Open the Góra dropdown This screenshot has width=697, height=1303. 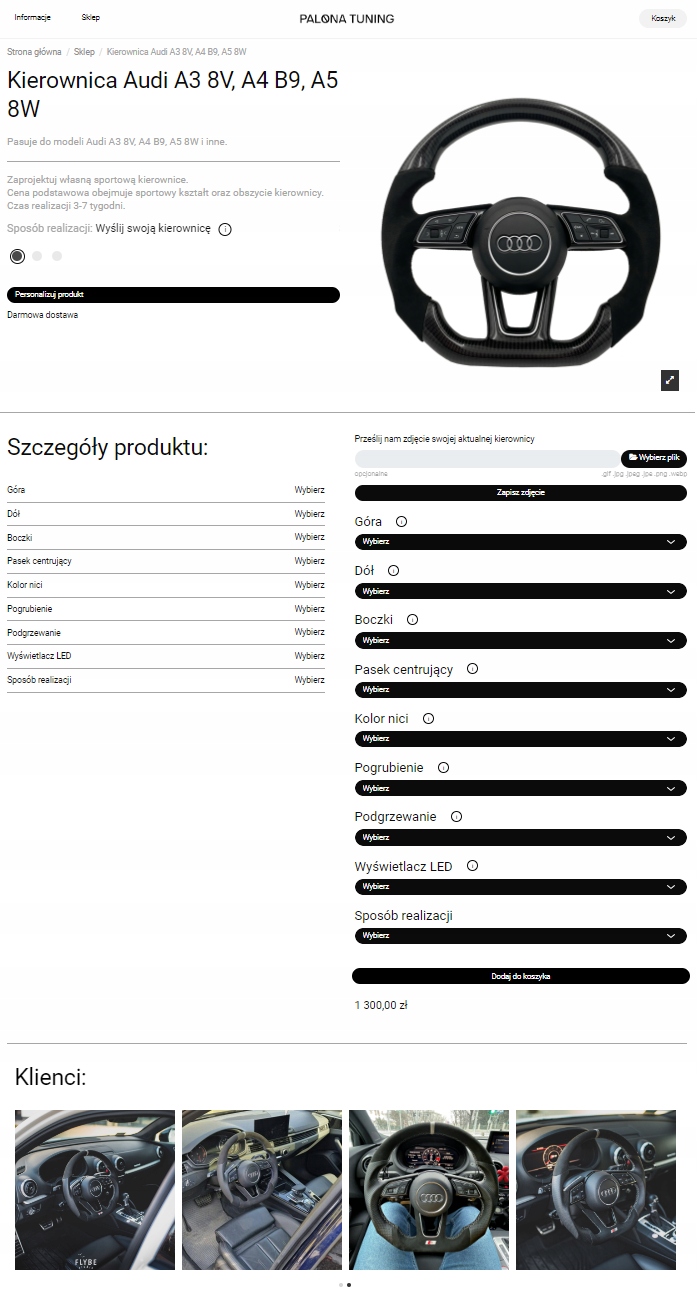pos(520,542)
